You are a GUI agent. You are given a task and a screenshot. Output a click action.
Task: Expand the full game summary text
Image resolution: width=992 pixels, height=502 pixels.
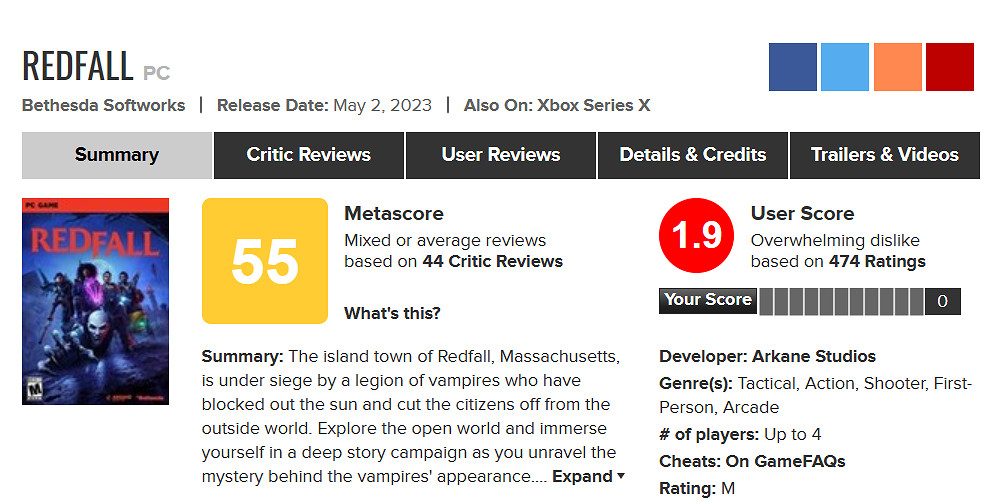[589, 477]
